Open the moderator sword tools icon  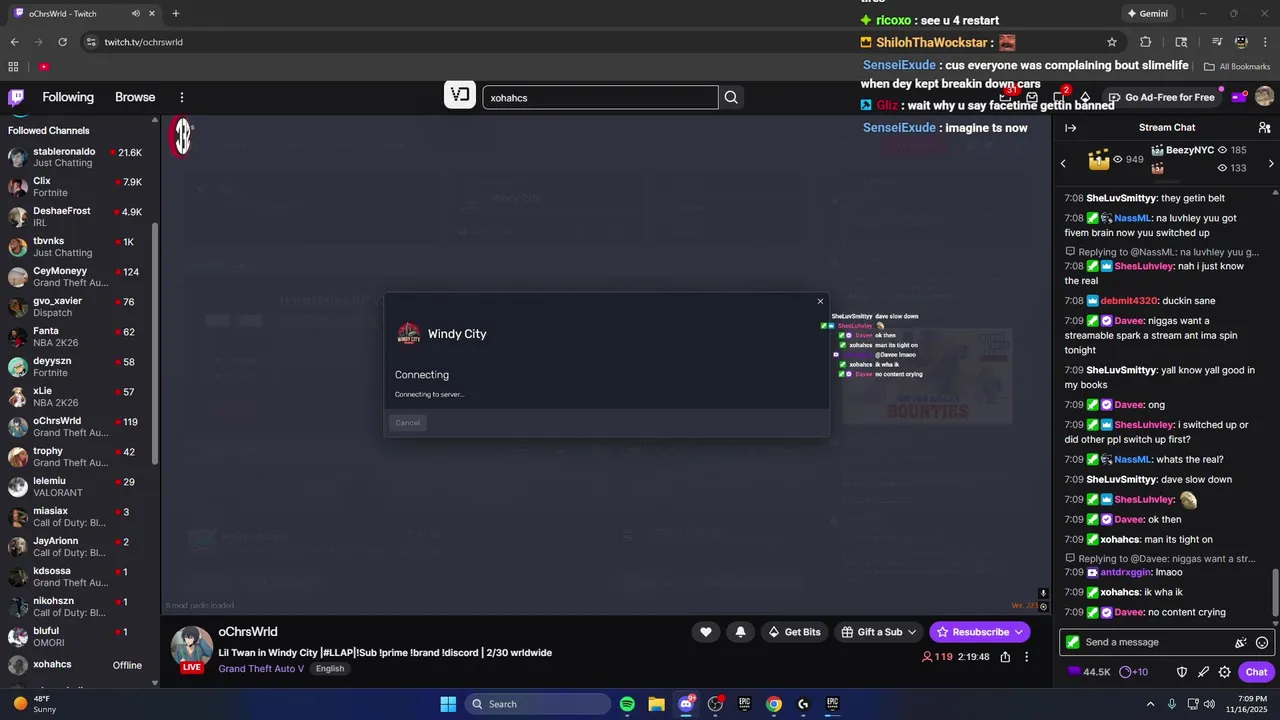(1203, 672)
